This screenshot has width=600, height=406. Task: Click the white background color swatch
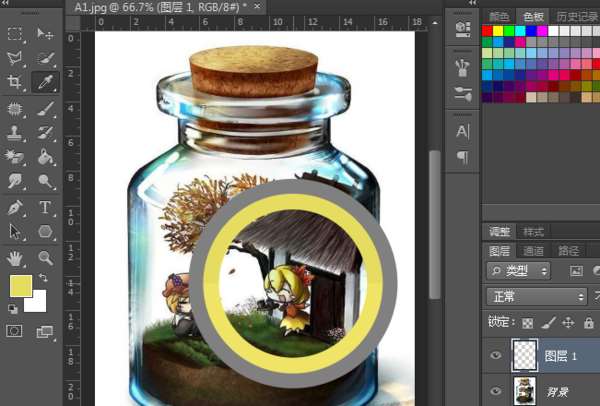pos(38,304)
